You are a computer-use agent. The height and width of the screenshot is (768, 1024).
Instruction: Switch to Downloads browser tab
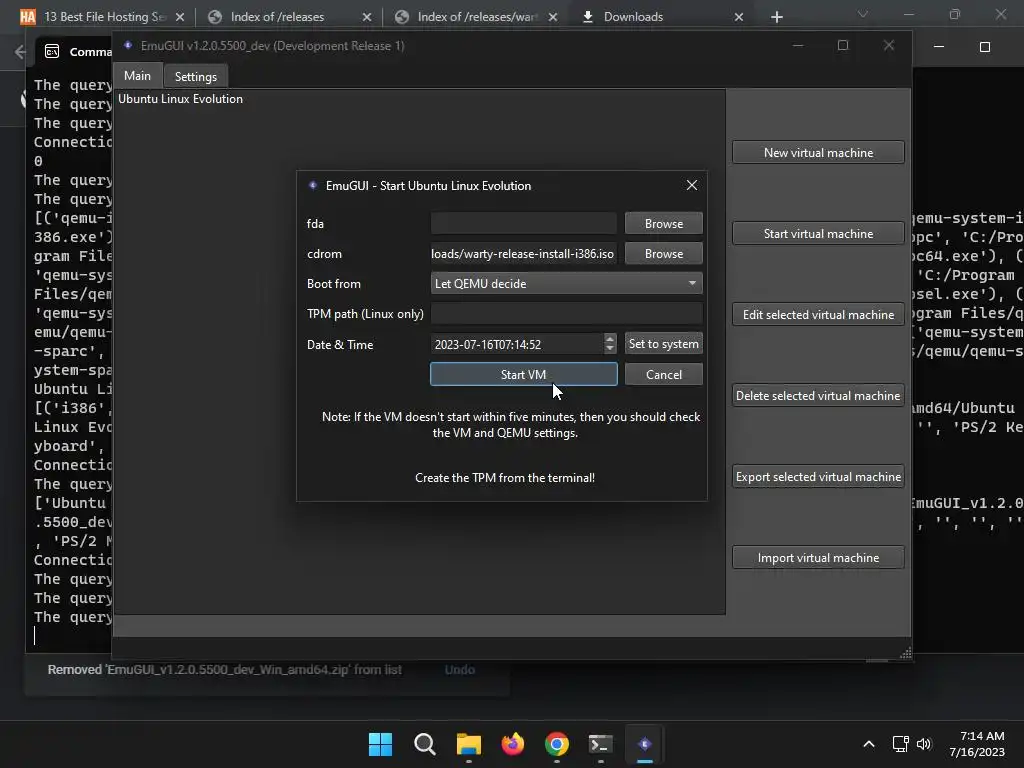pyautogui.click(x=662, y=17)
